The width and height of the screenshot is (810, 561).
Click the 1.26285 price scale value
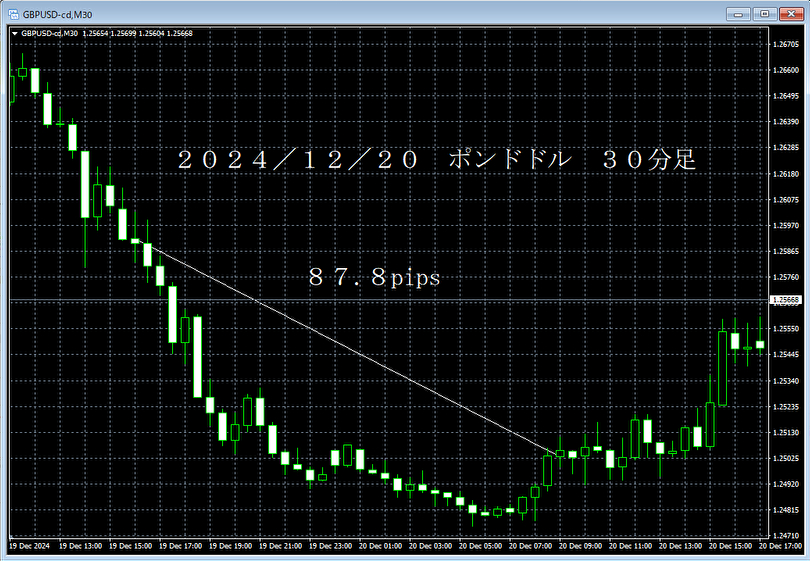pyautogui.click(x=786, y=148)
